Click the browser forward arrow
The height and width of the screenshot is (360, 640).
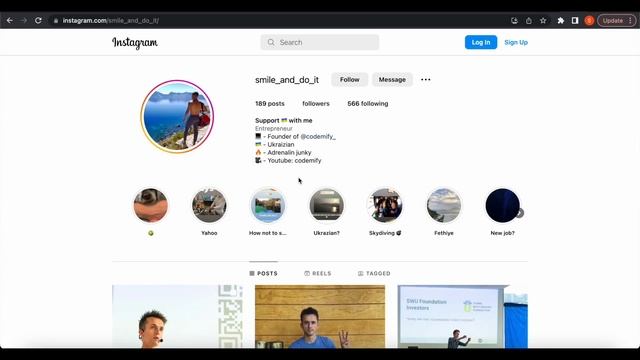pyautogui.click(x=24, y=20)
